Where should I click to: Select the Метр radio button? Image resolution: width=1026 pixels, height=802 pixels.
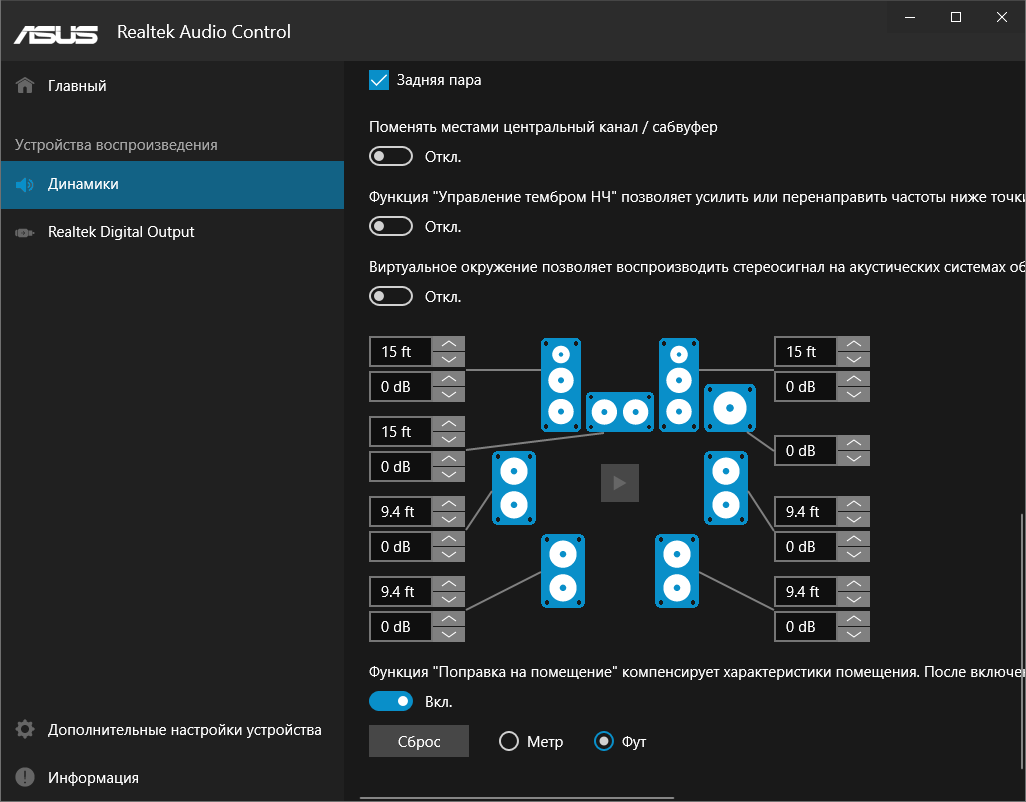pos(509,742)
